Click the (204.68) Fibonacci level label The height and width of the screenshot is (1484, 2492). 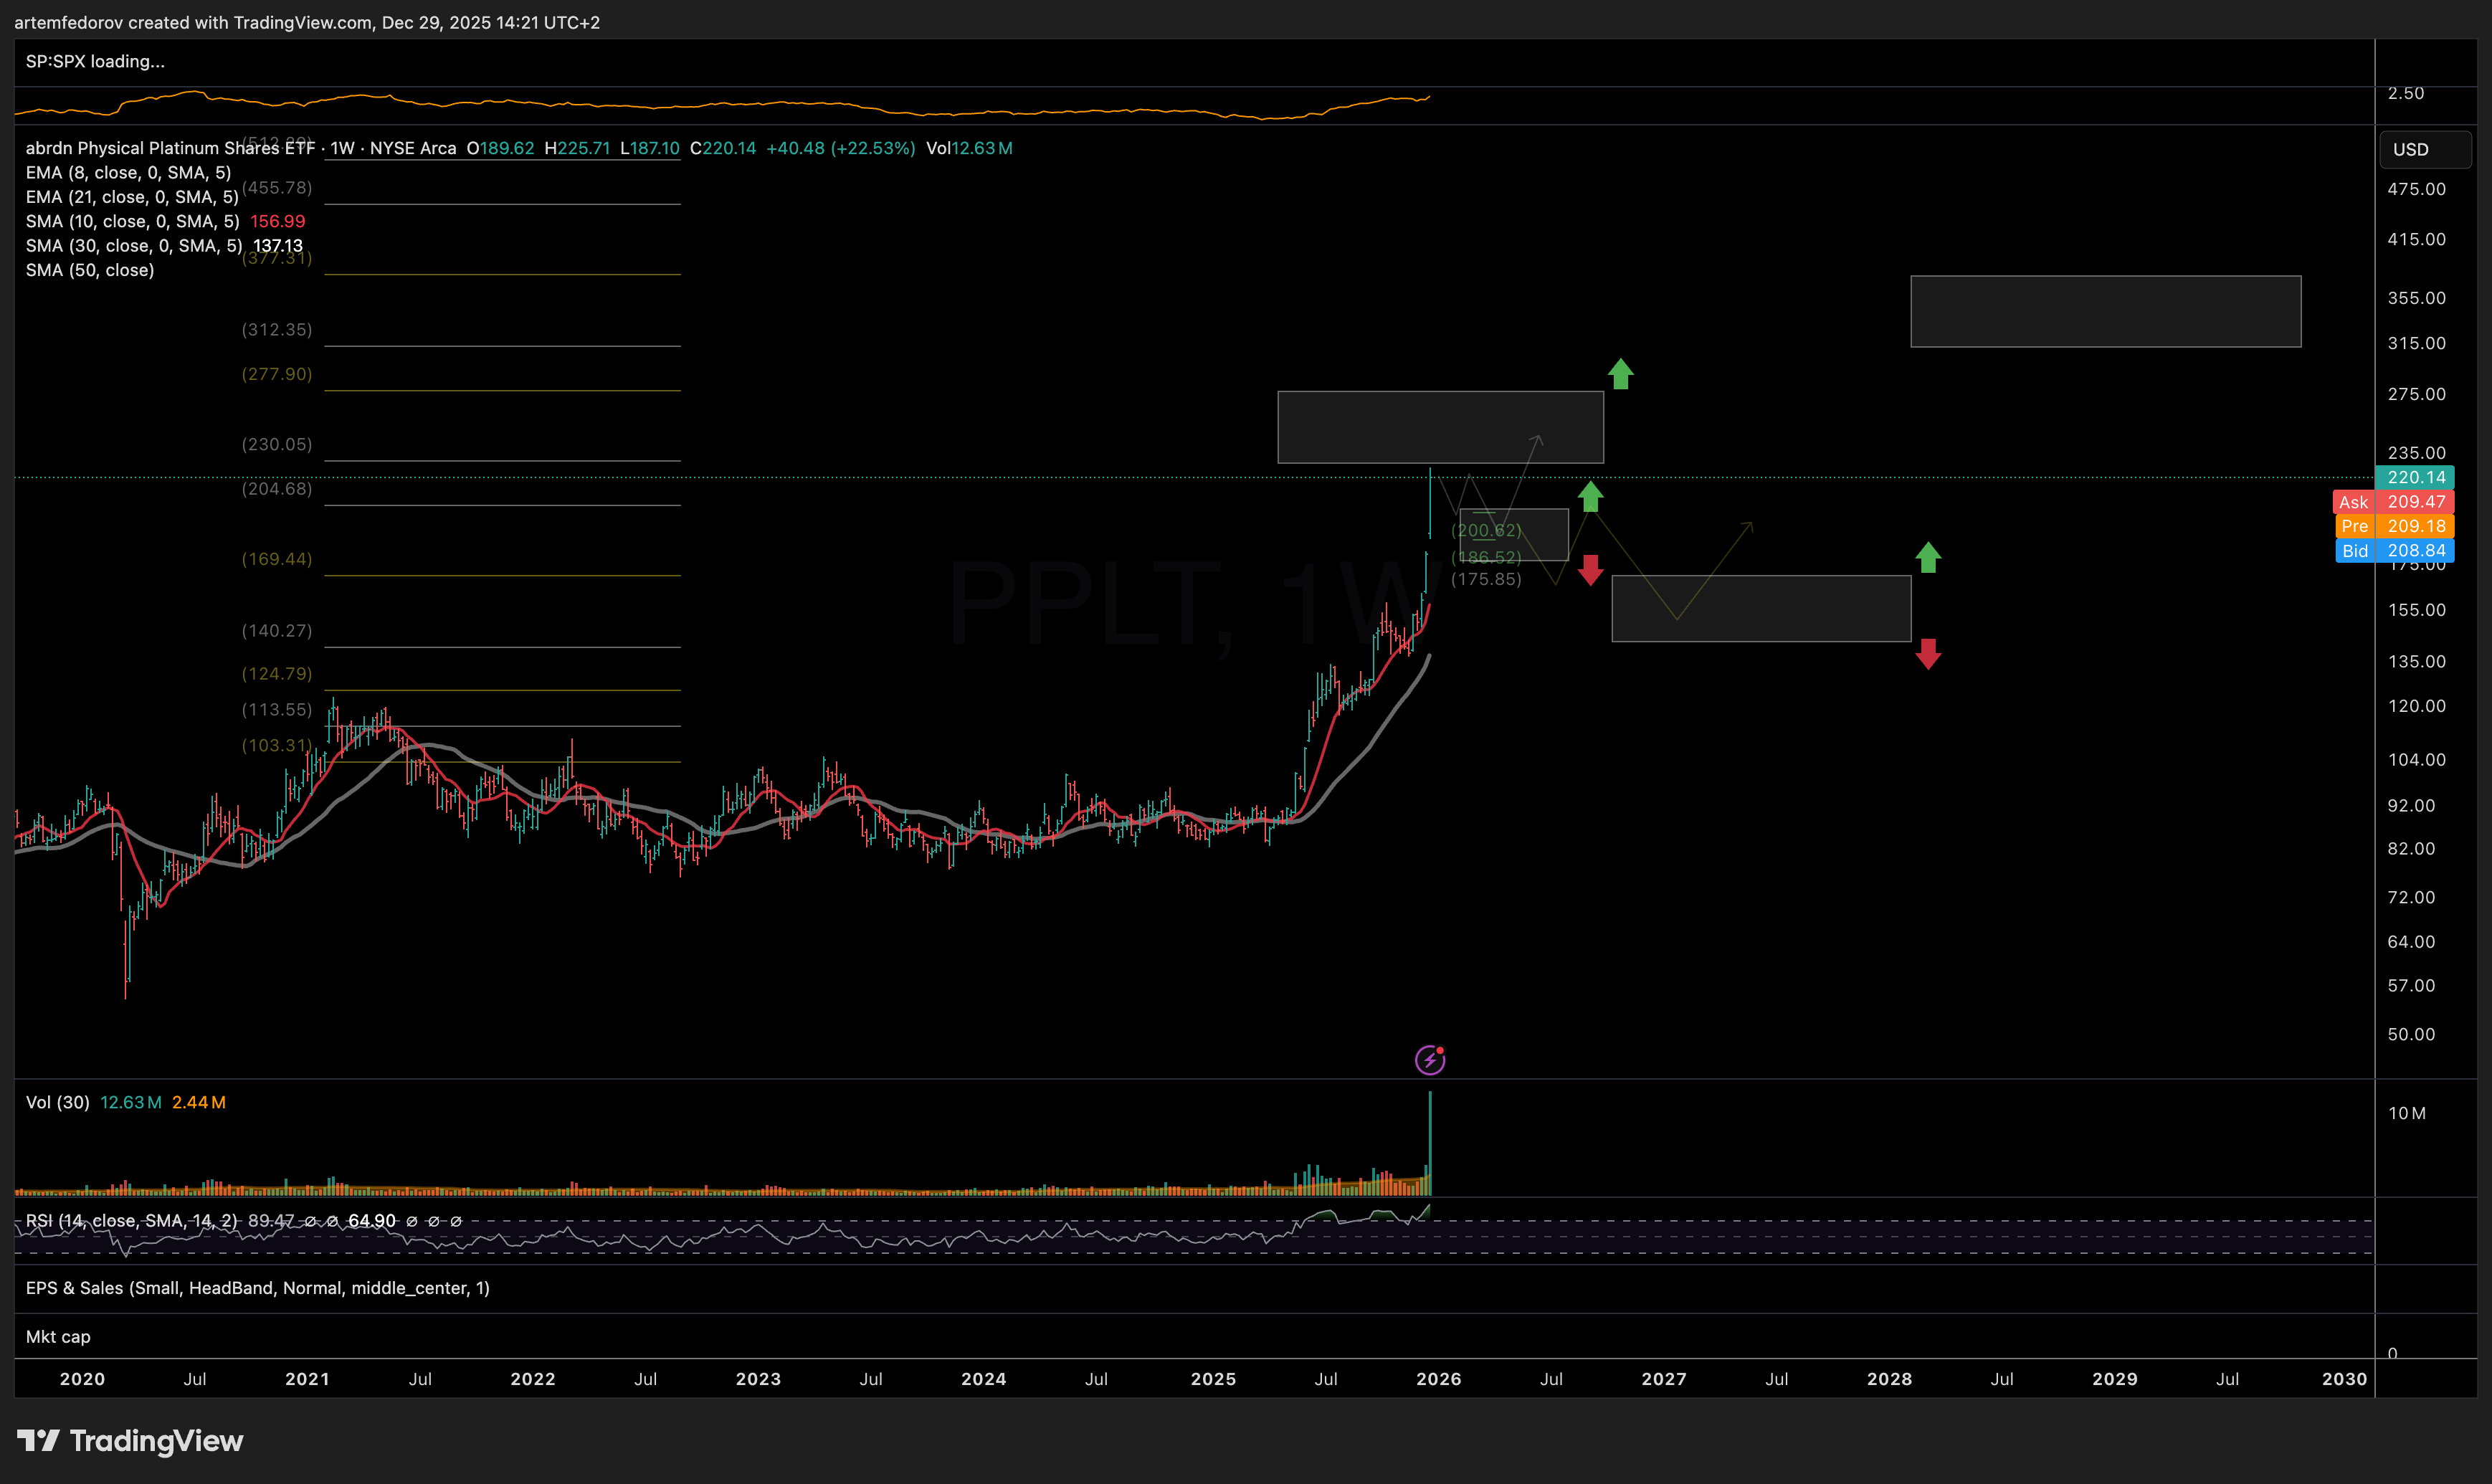[277, 489]
